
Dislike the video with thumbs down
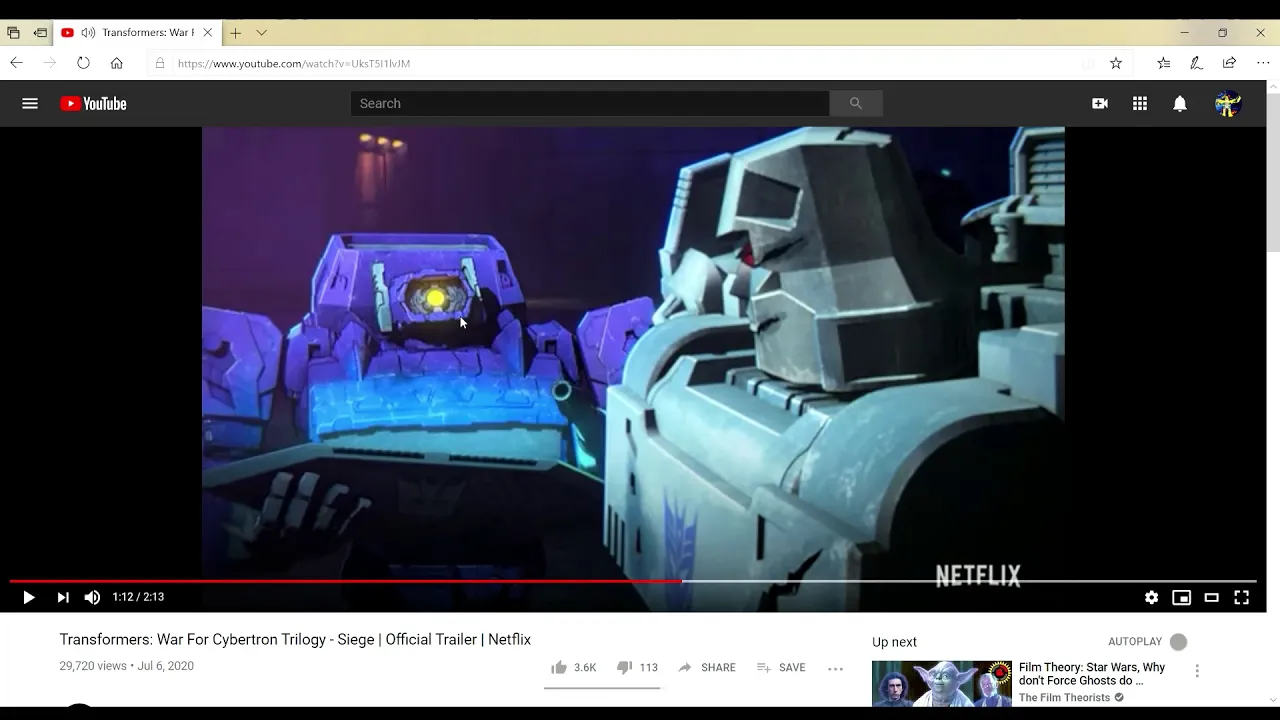[637, 667]
